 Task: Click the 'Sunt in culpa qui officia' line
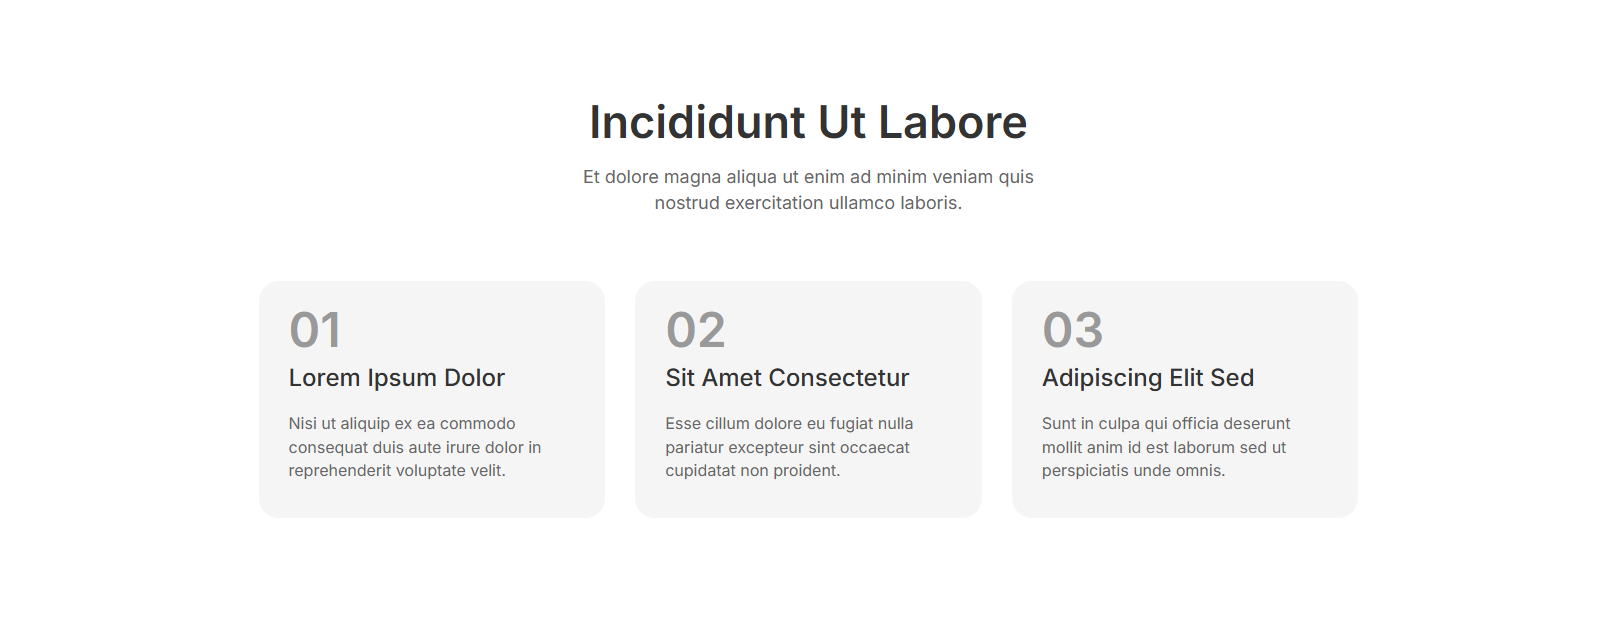pos(1166,424)
